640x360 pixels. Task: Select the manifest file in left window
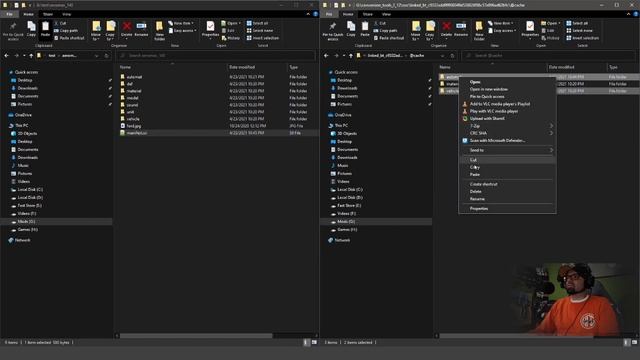click(137, 133)
